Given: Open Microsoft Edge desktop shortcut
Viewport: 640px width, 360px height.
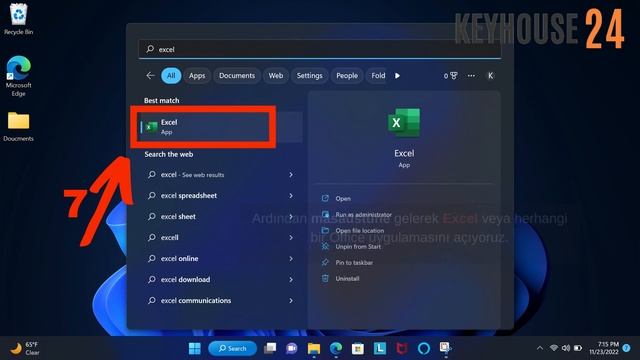Looking at the screenshot, I should click(18, 76).
